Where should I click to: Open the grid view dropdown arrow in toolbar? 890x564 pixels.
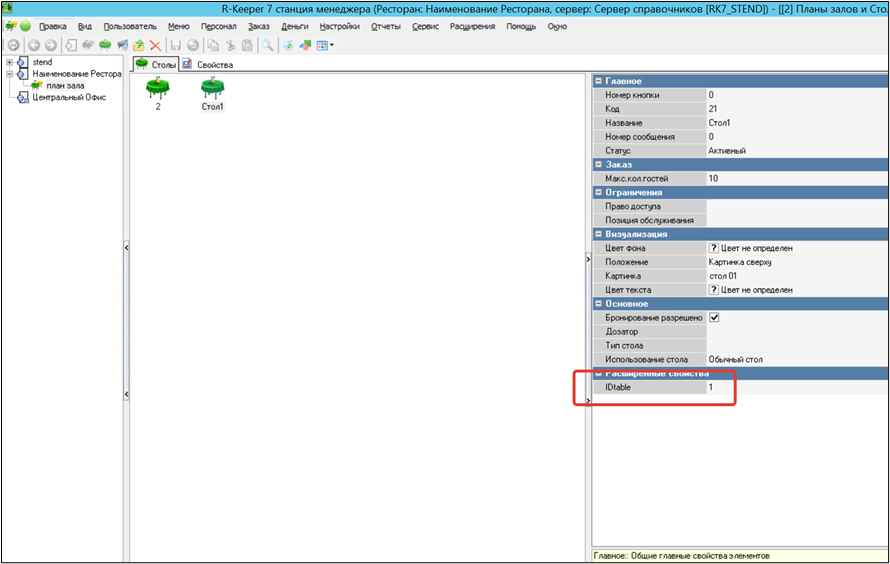point(331,45)
